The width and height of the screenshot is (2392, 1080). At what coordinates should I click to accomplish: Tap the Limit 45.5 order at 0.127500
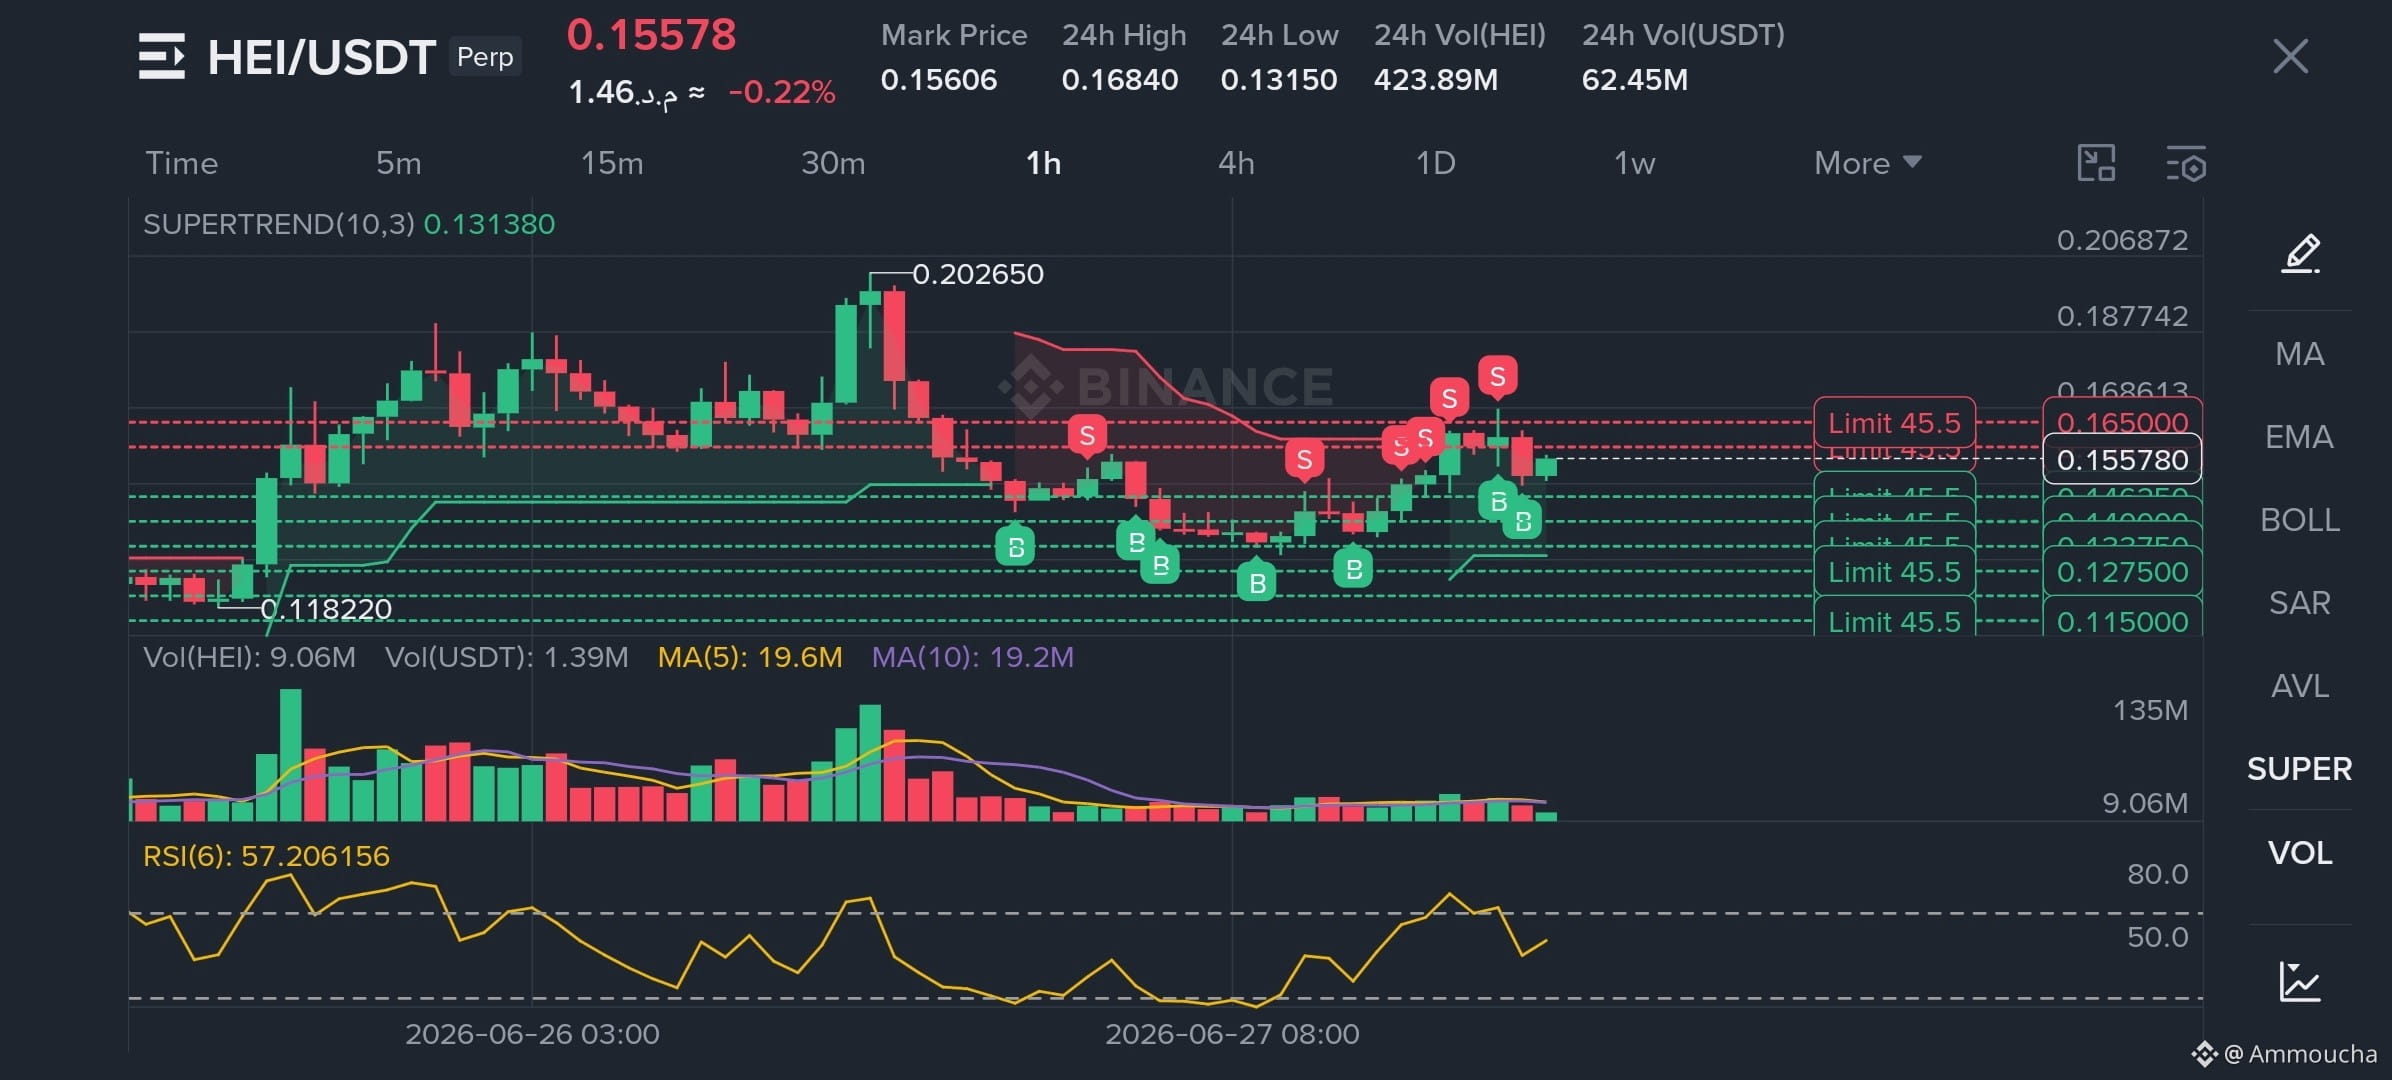click(1894, 571)
